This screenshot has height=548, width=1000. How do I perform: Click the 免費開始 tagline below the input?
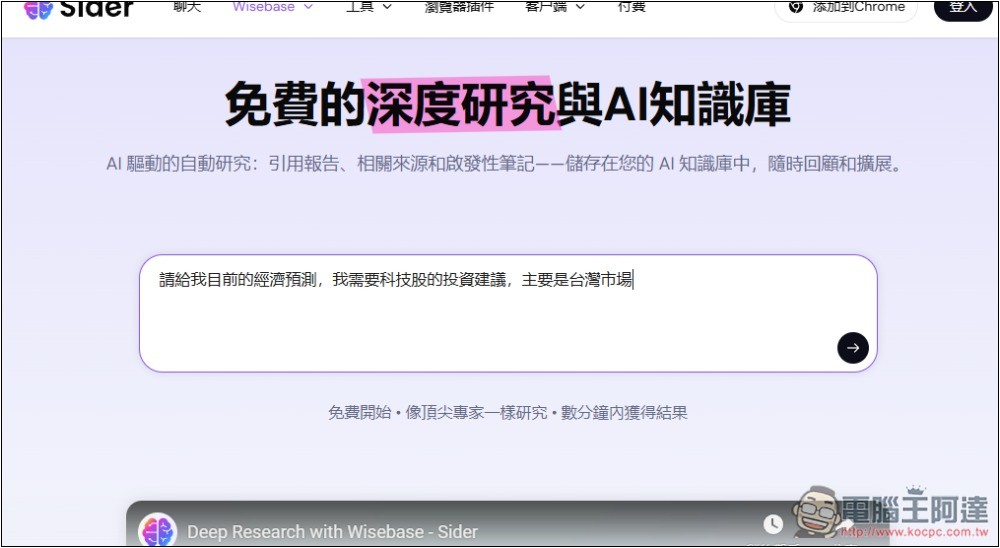(x=360, y=412)
